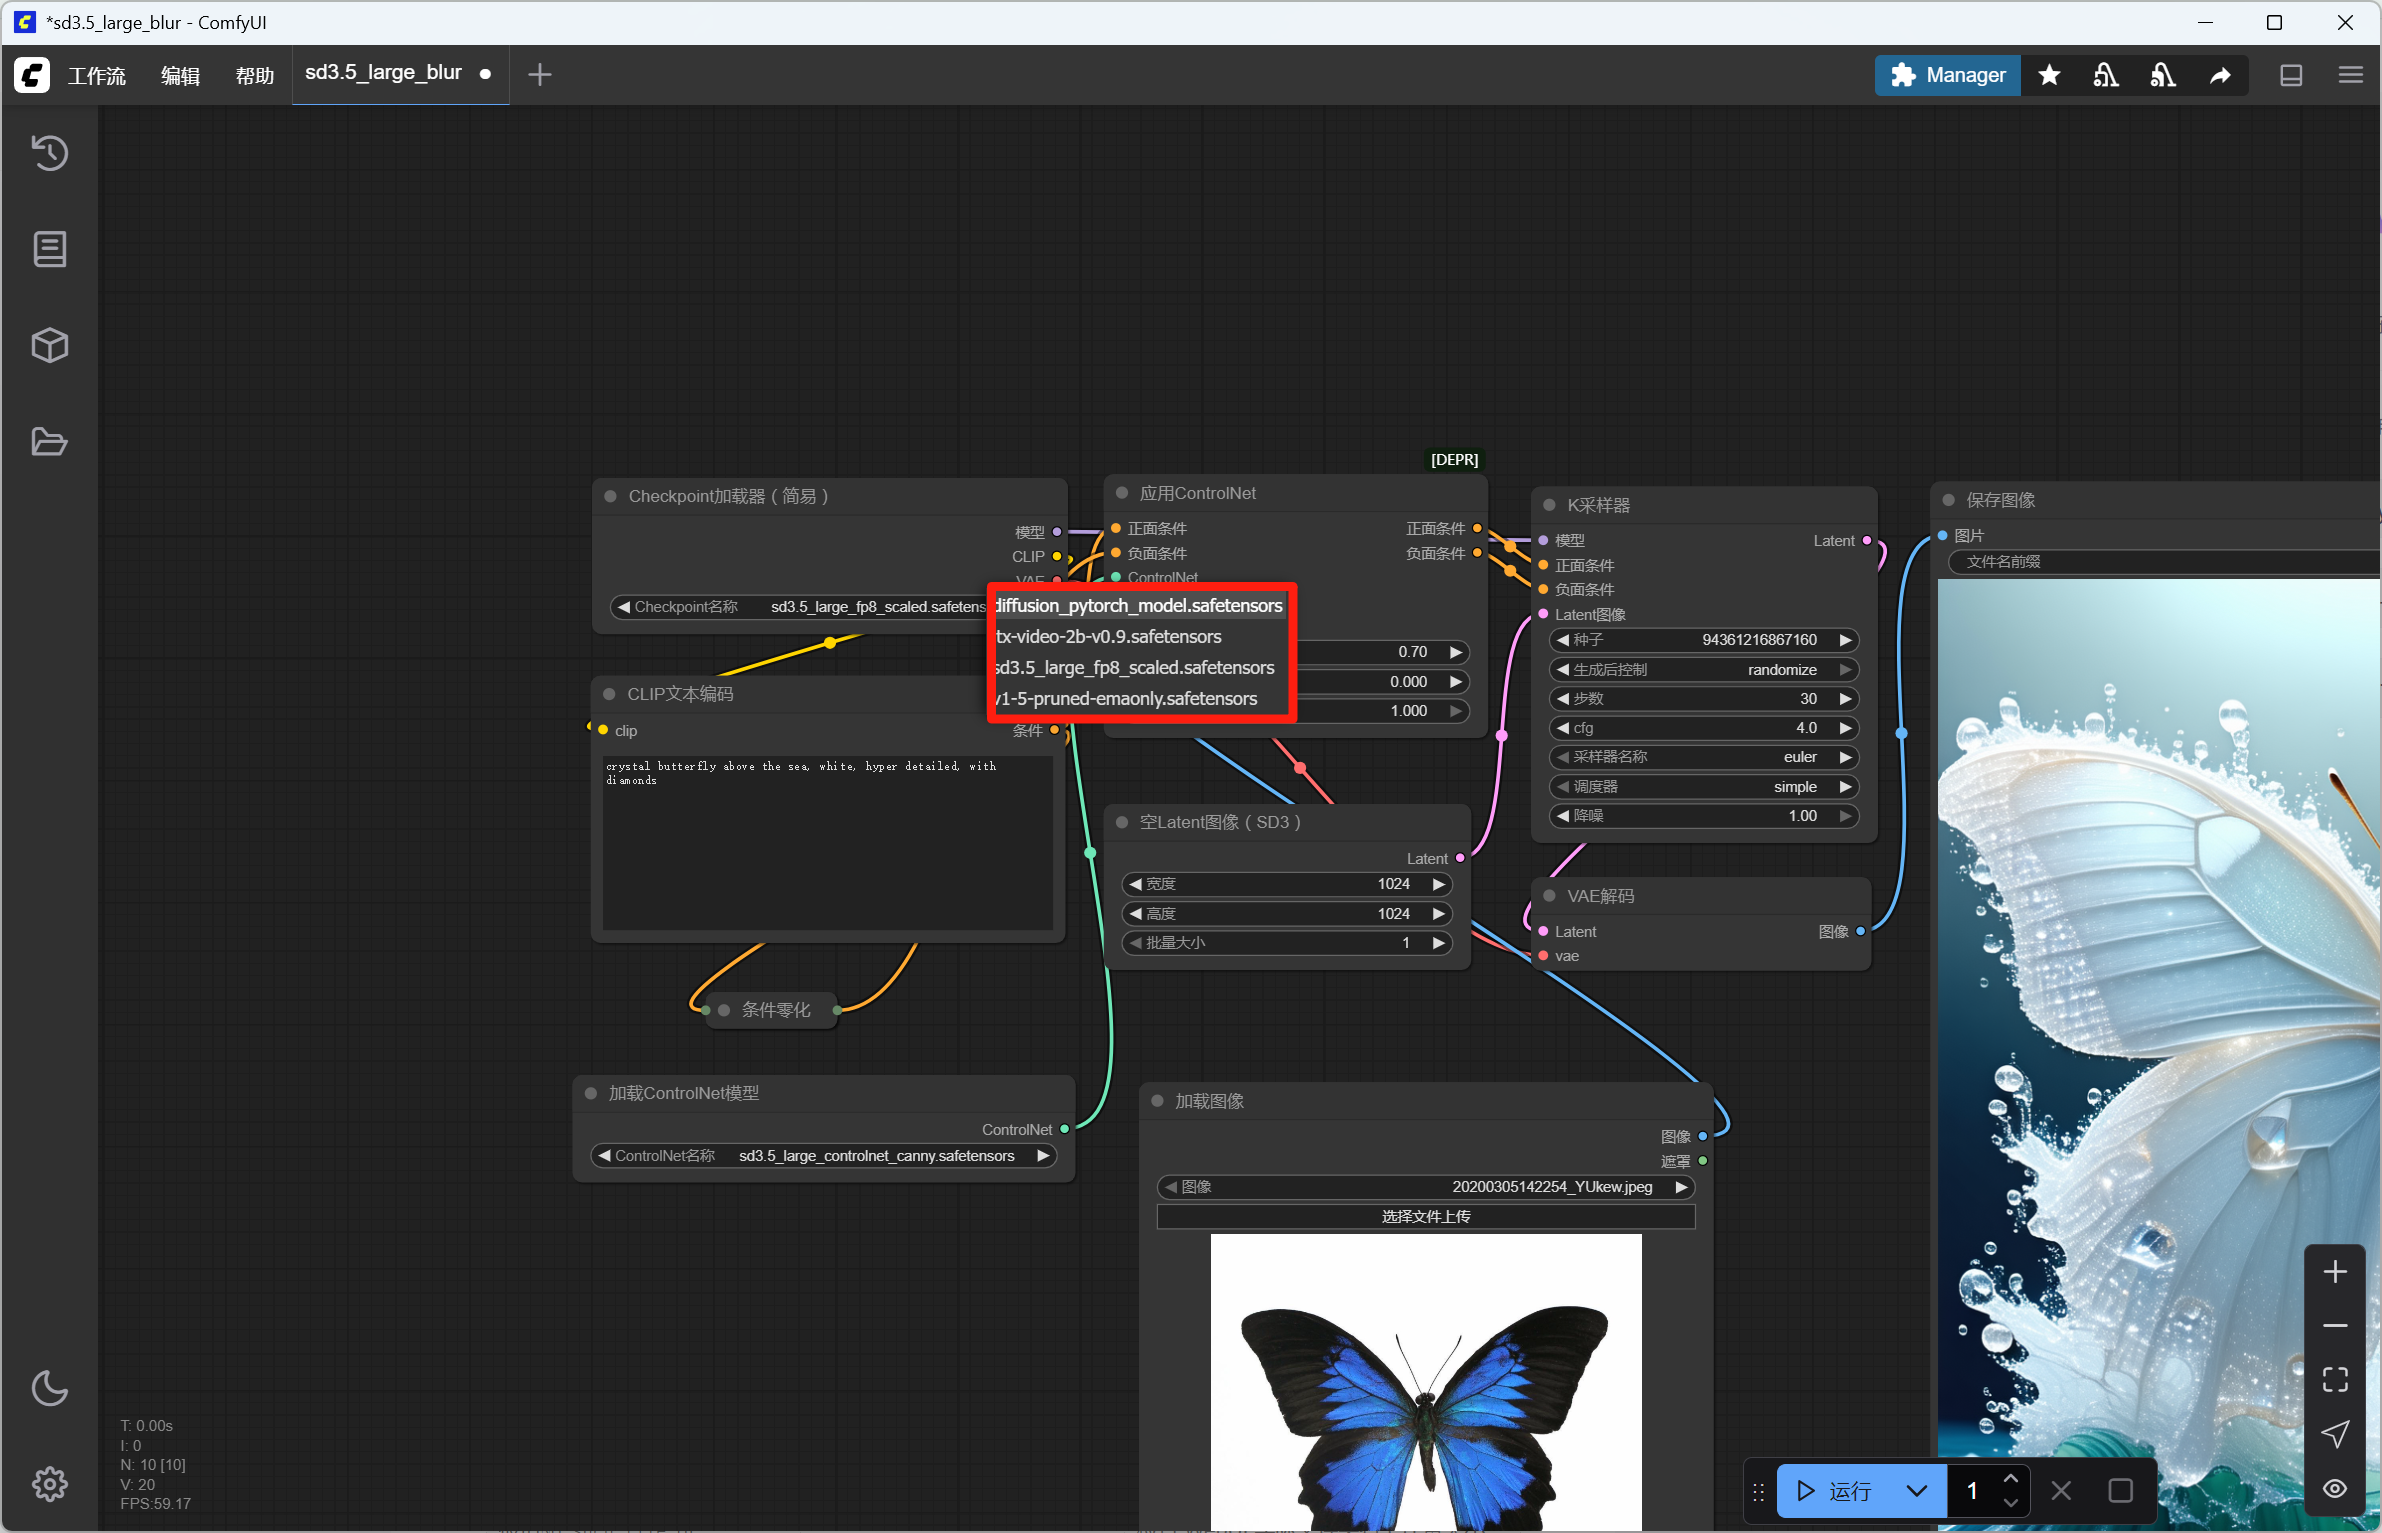
Task: Decrease cfg value with left arrow
Action: (x=1563, y=728)
